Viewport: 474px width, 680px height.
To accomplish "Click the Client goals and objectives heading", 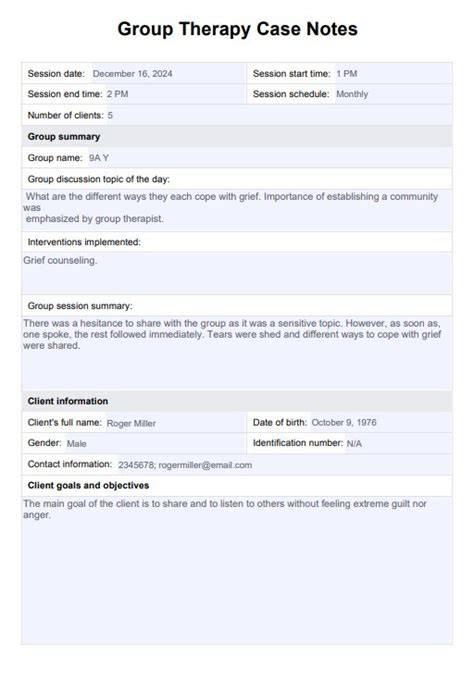I will [x=88, y=486].
